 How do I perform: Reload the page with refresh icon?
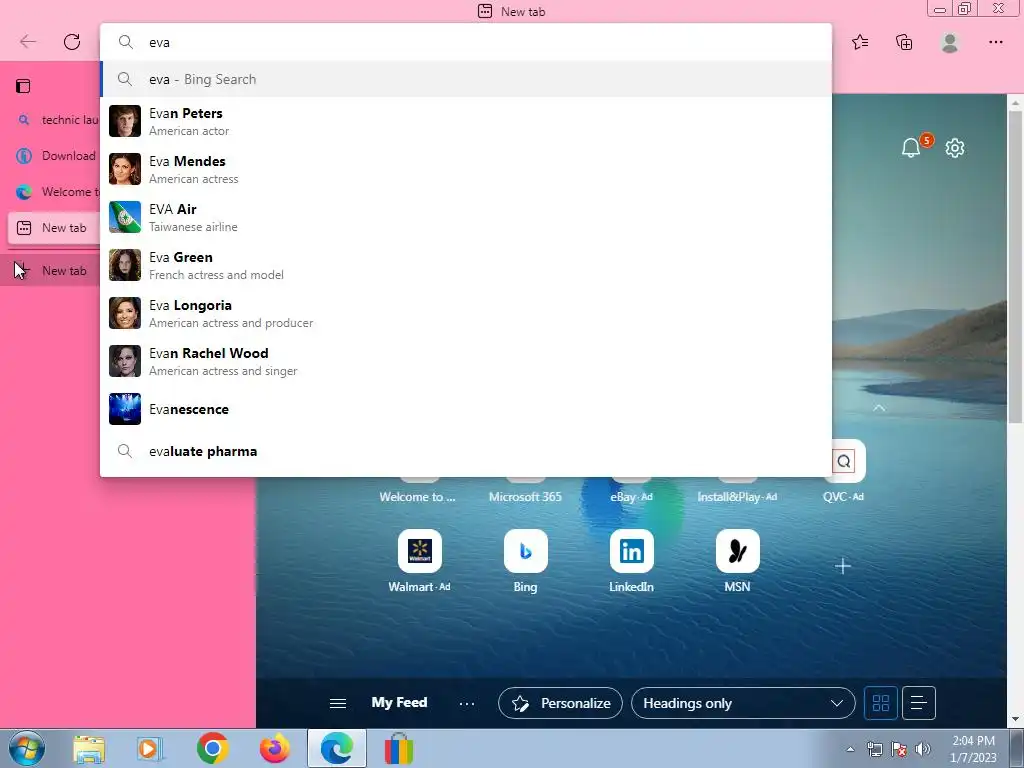(72, 42)
